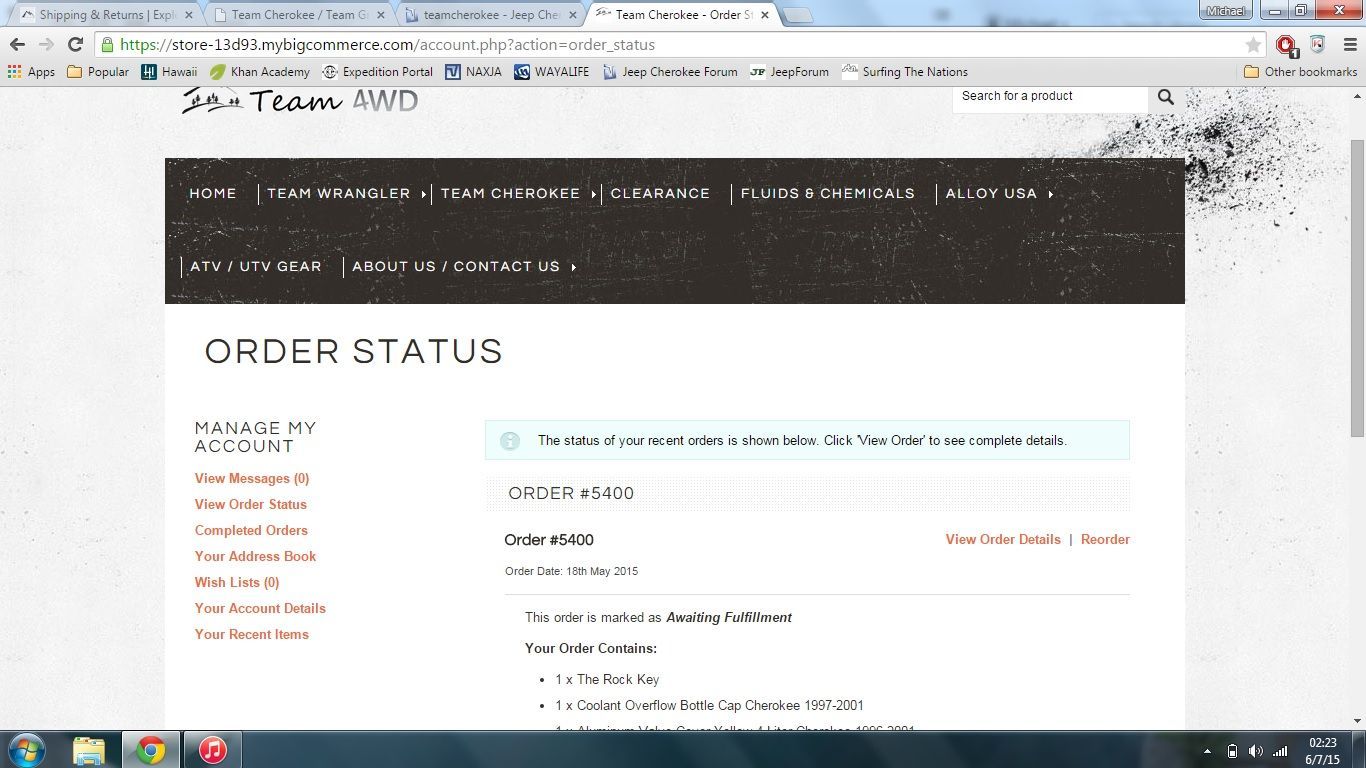Open the Windows Start menu
1366x768 pixels.
pyautogui.click(x=26, y=749)
